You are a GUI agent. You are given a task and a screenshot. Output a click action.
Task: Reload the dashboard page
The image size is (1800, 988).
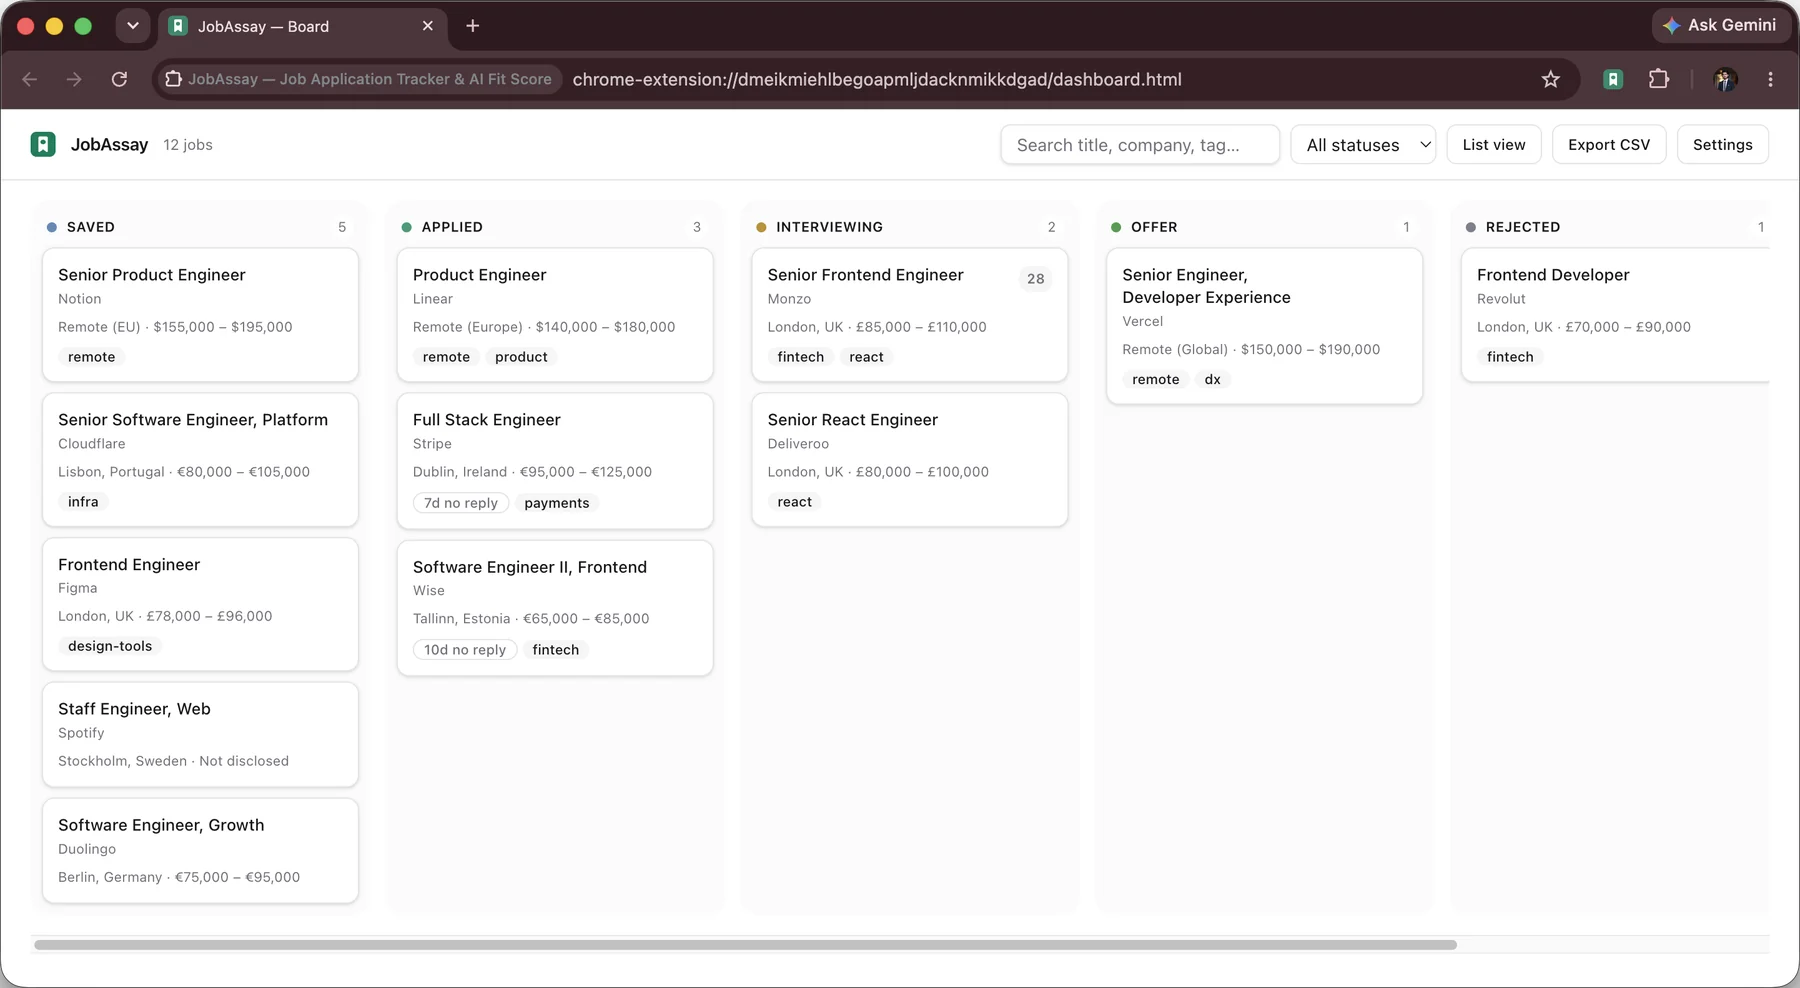tap(119, 79)
